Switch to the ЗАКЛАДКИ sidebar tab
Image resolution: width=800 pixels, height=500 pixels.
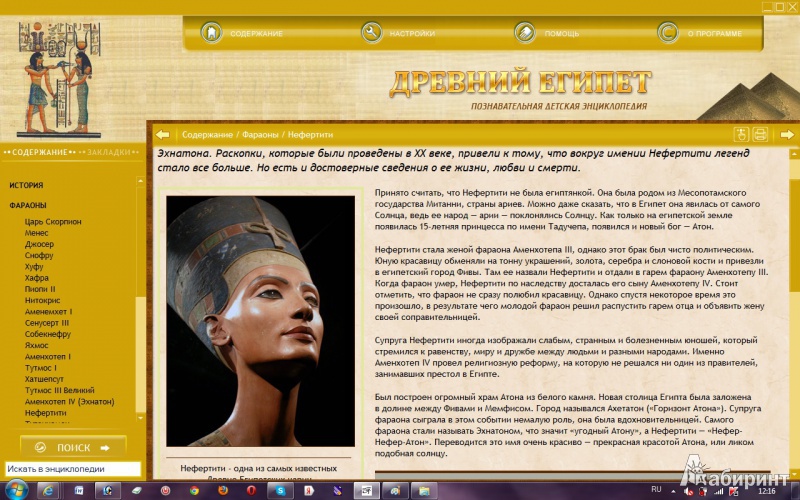pyautogui.click(x=109, y=152)
